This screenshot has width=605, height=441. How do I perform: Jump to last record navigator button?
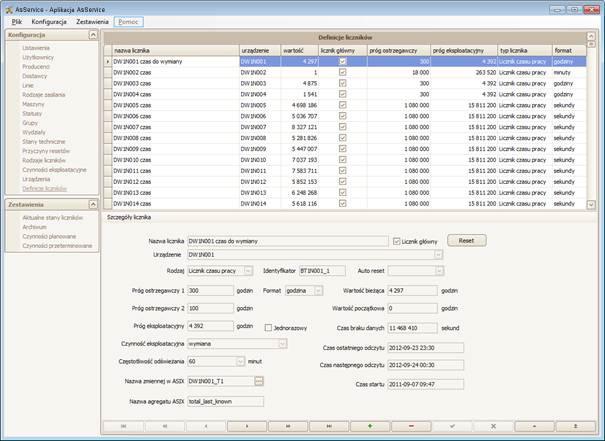329,426
